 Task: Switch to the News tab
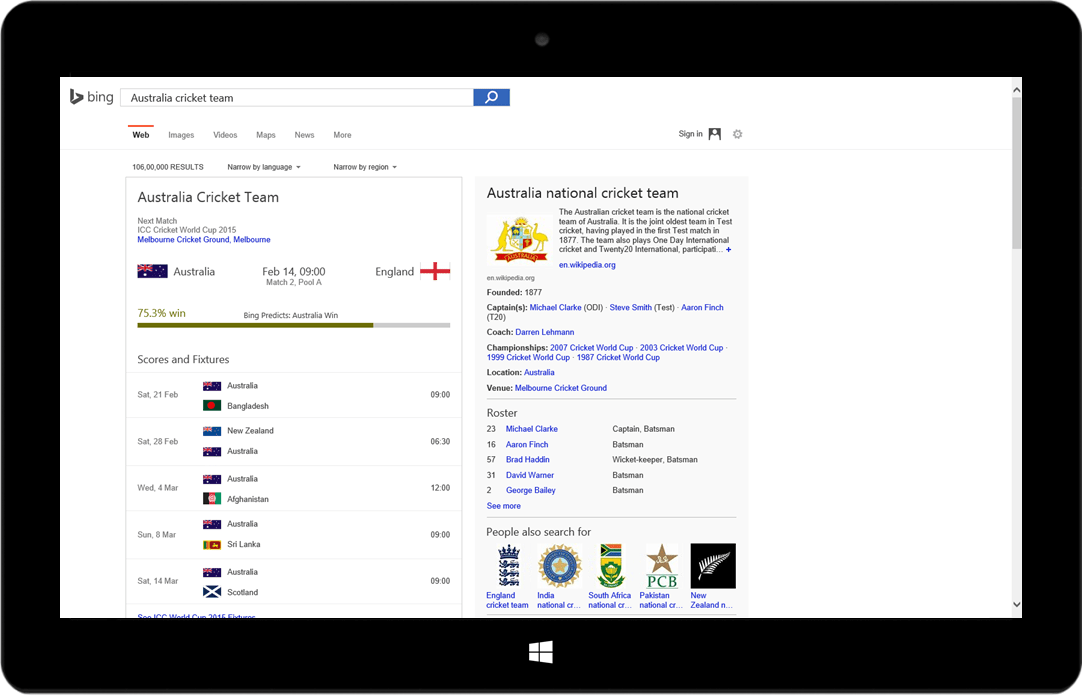(x=304, y=135)
